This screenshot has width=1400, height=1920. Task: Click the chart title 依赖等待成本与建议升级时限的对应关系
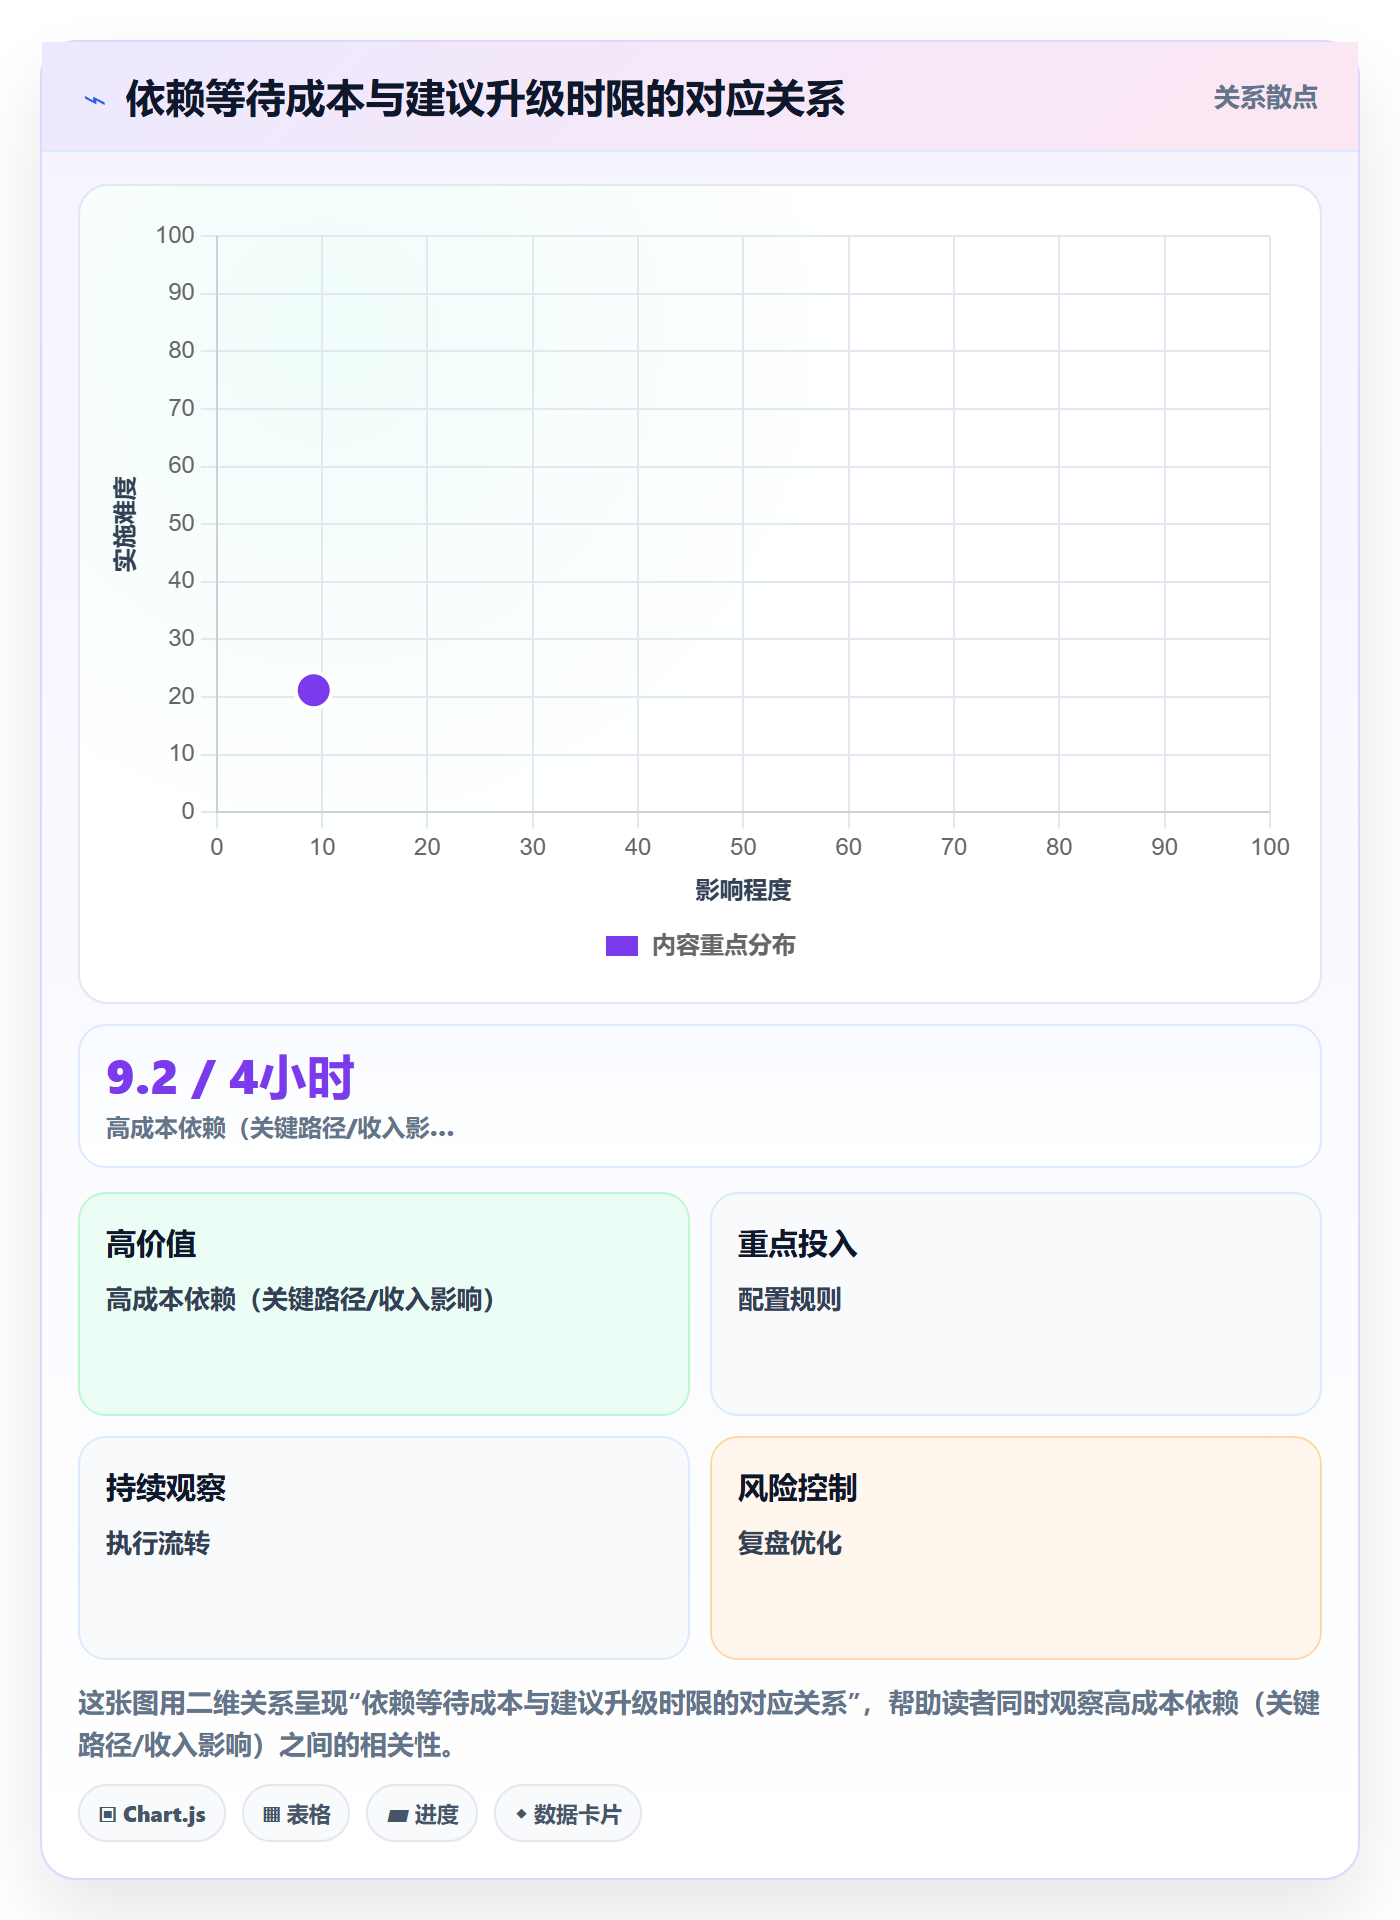point(485,99)
